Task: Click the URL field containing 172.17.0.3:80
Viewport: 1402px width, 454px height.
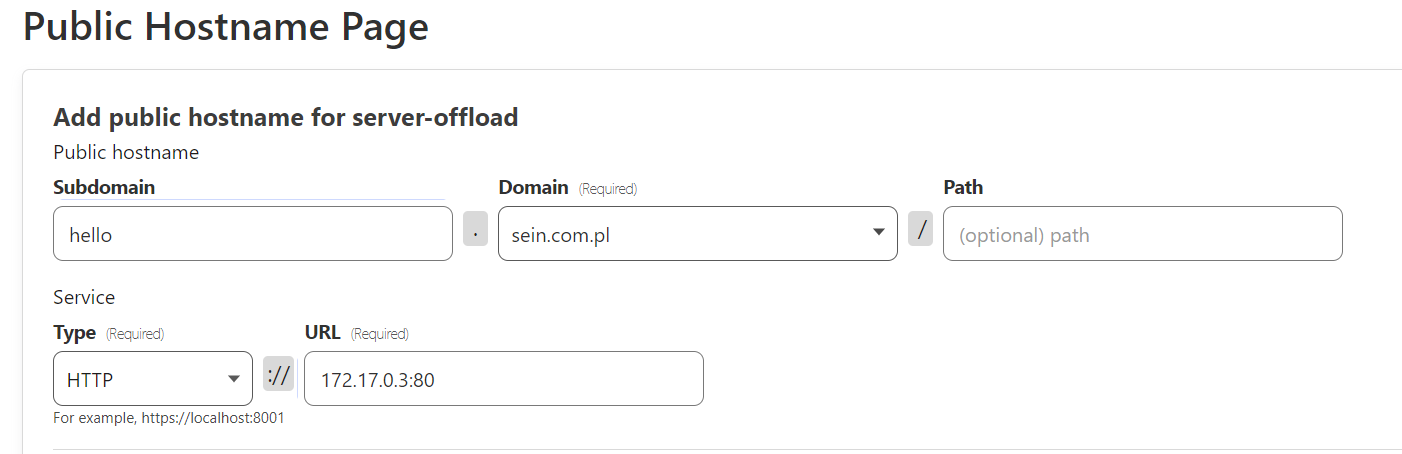Action: point(503,379)
